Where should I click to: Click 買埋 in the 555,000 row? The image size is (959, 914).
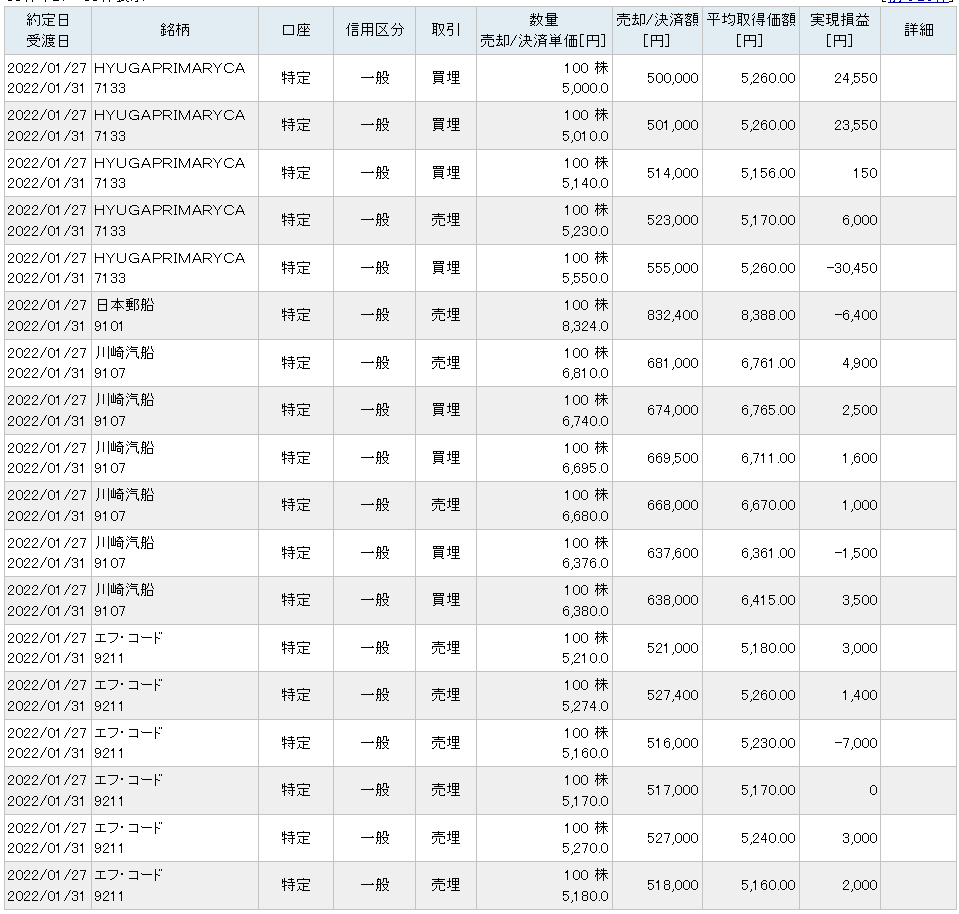pyautogui.click(x=446, y=268)
